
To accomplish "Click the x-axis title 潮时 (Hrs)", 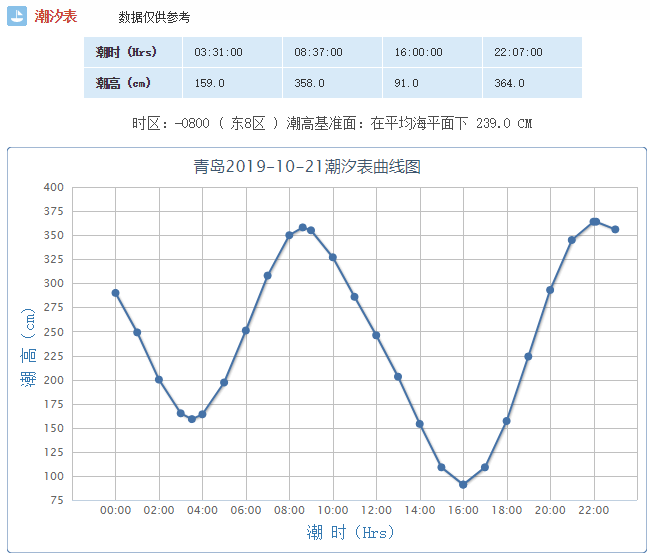I will click(x=350, y=532).
